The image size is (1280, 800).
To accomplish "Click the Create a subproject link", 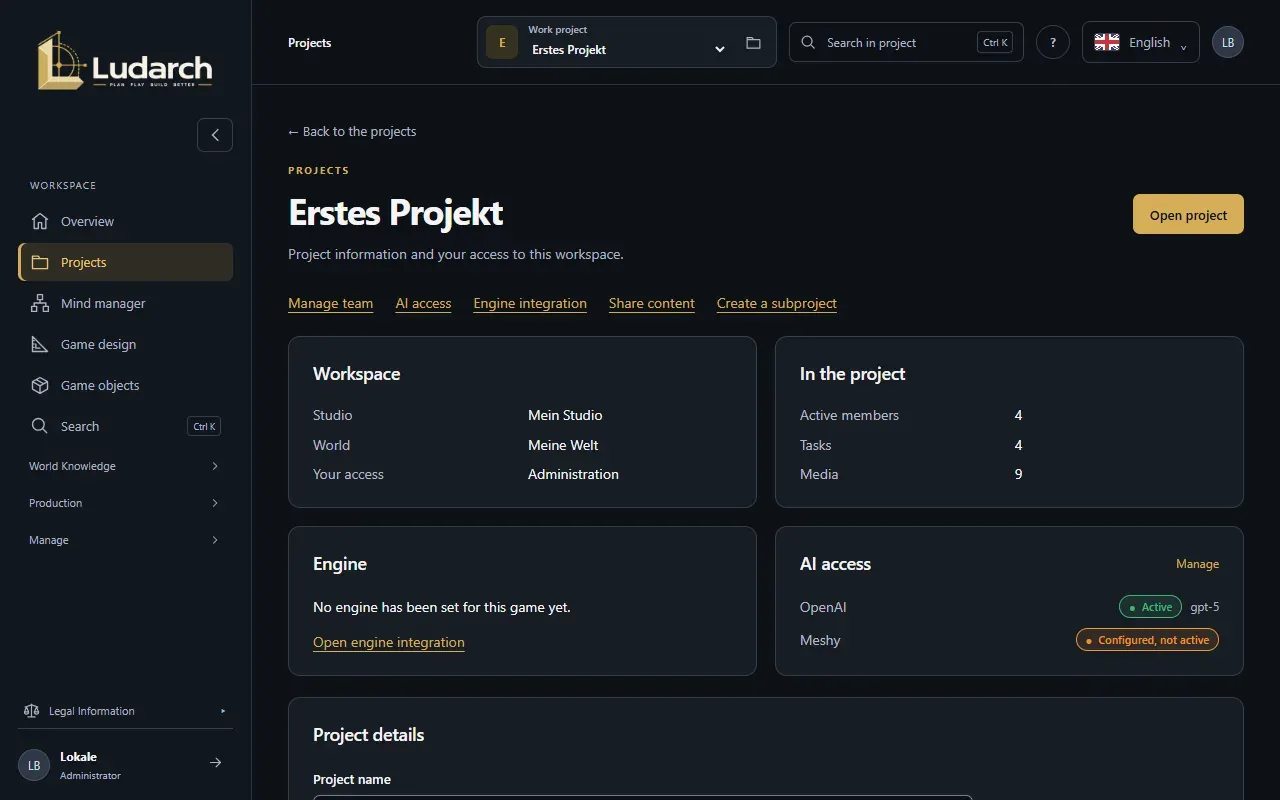I will [777, 303].
